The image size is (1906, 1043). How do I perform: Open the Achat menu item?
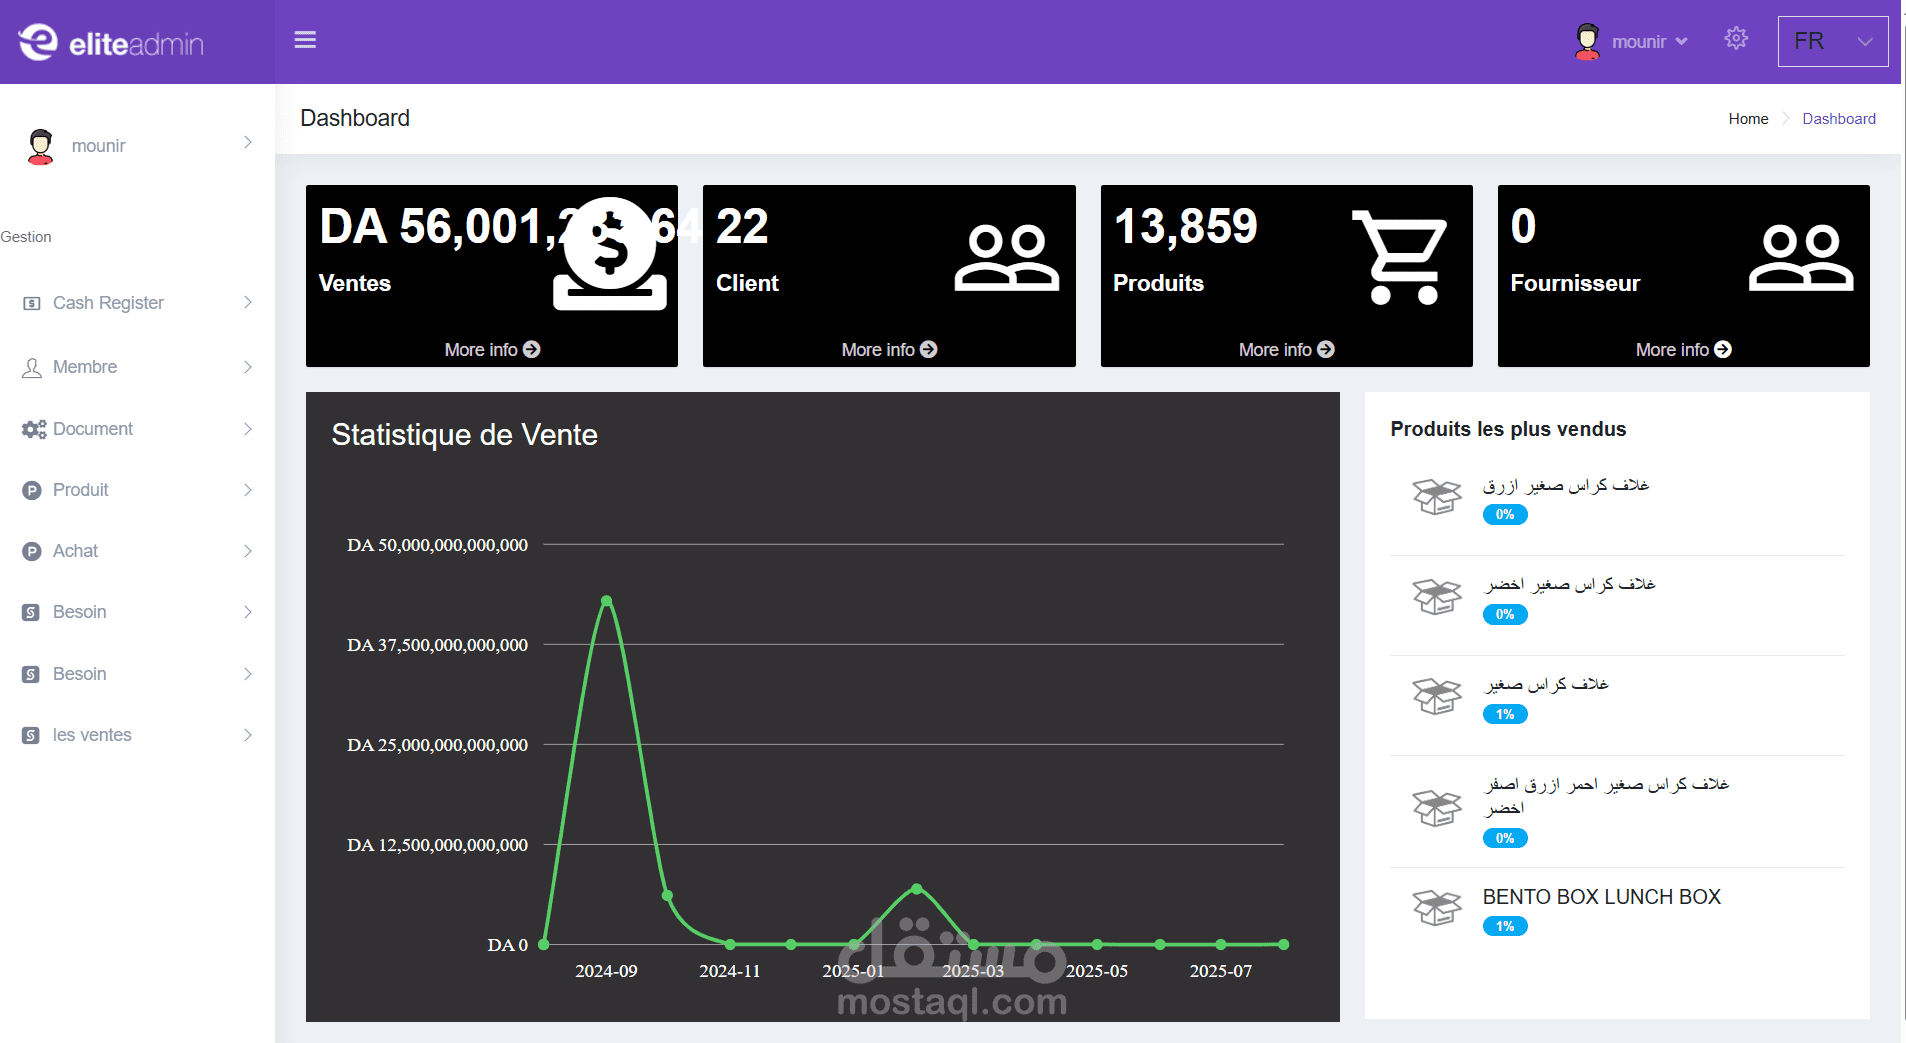[x=137, y=551]
